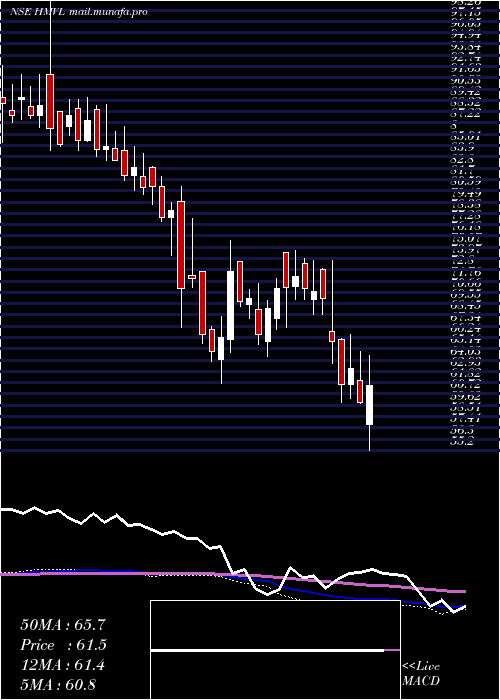Click the 59.62 price axis label

tap(465, 398)
